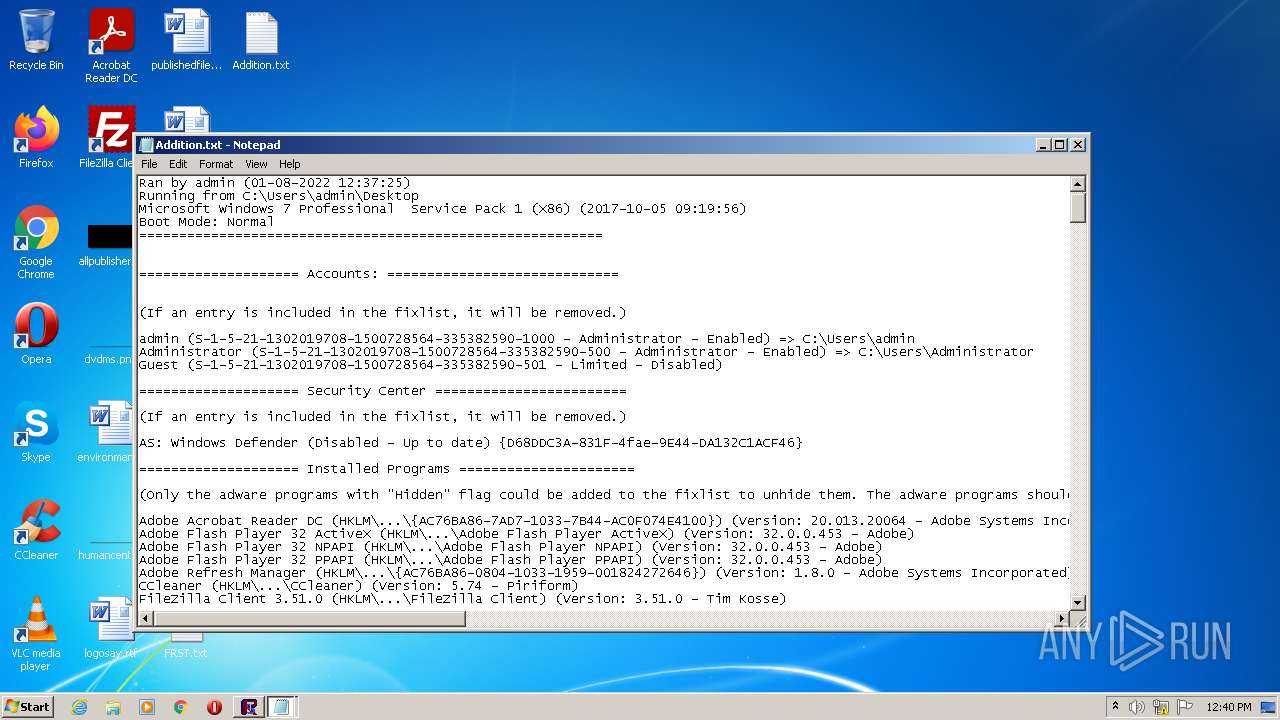Open the View menu in Notepad
This screenshot has height=720, width=1280.
(x=256, y=164)
